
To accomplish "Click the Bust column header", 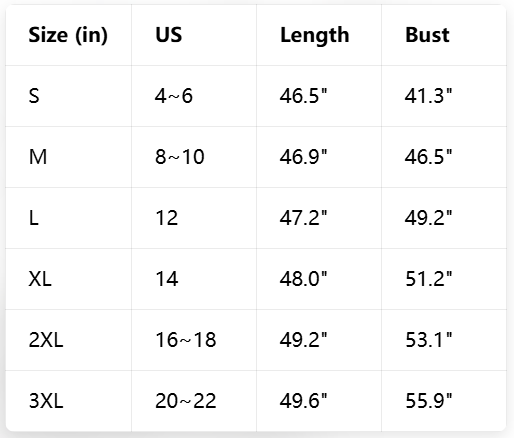I will click(427, 35).
